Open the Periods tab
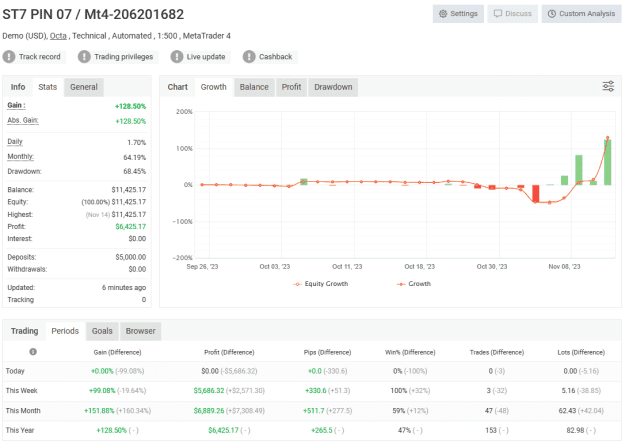 [65, 331]
